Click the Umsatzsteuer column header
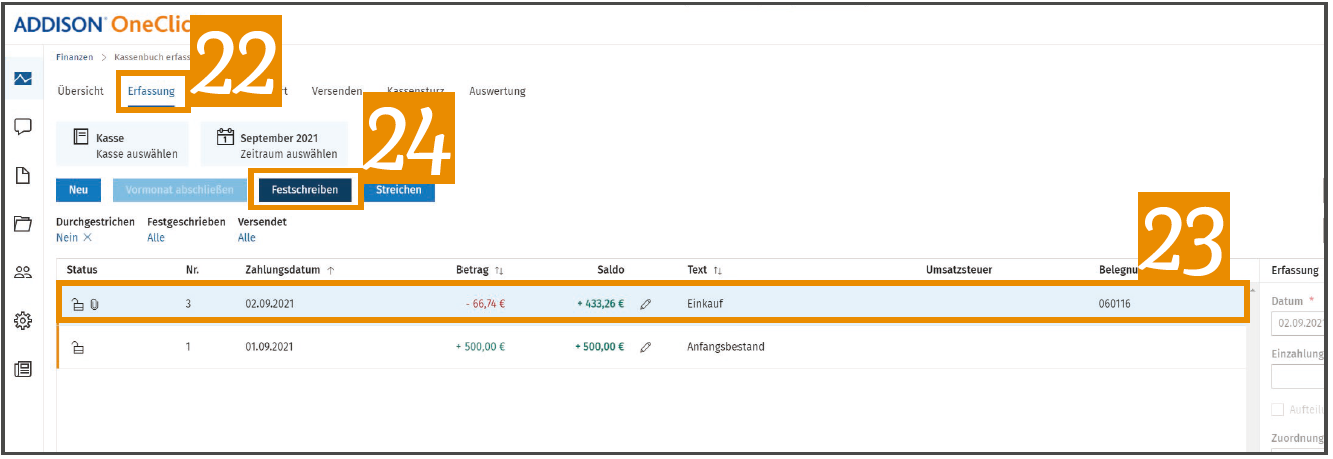This screenshot has width=1333, height=459. click(959, 270)
